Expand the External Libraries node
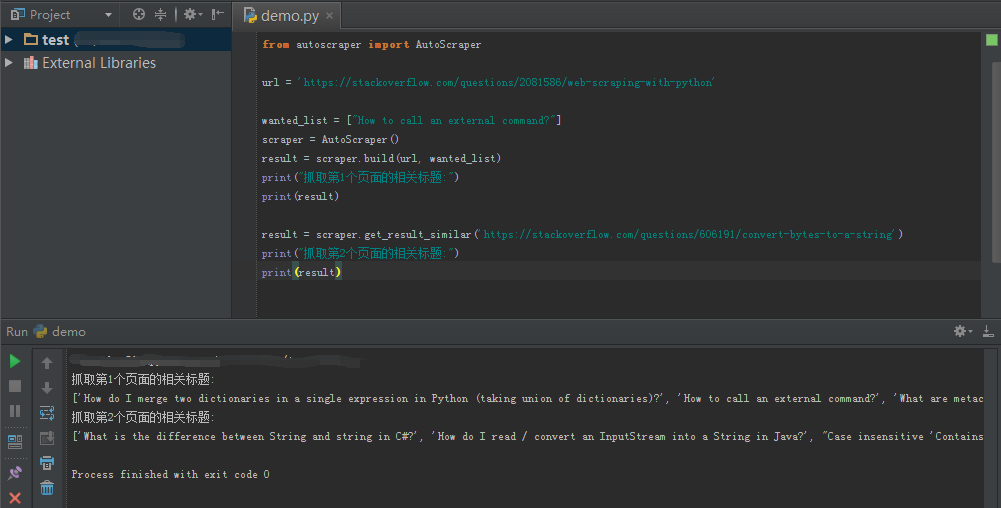Screen dimensions: 1001x508 8,63
